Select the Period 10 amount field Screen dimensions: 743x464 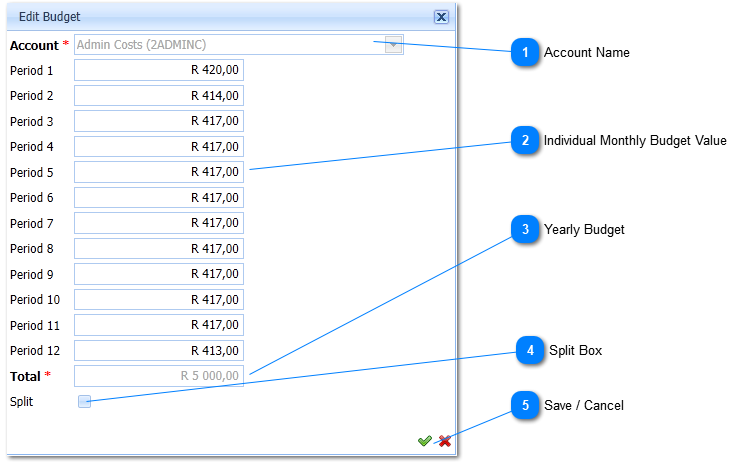click(159, 300)
